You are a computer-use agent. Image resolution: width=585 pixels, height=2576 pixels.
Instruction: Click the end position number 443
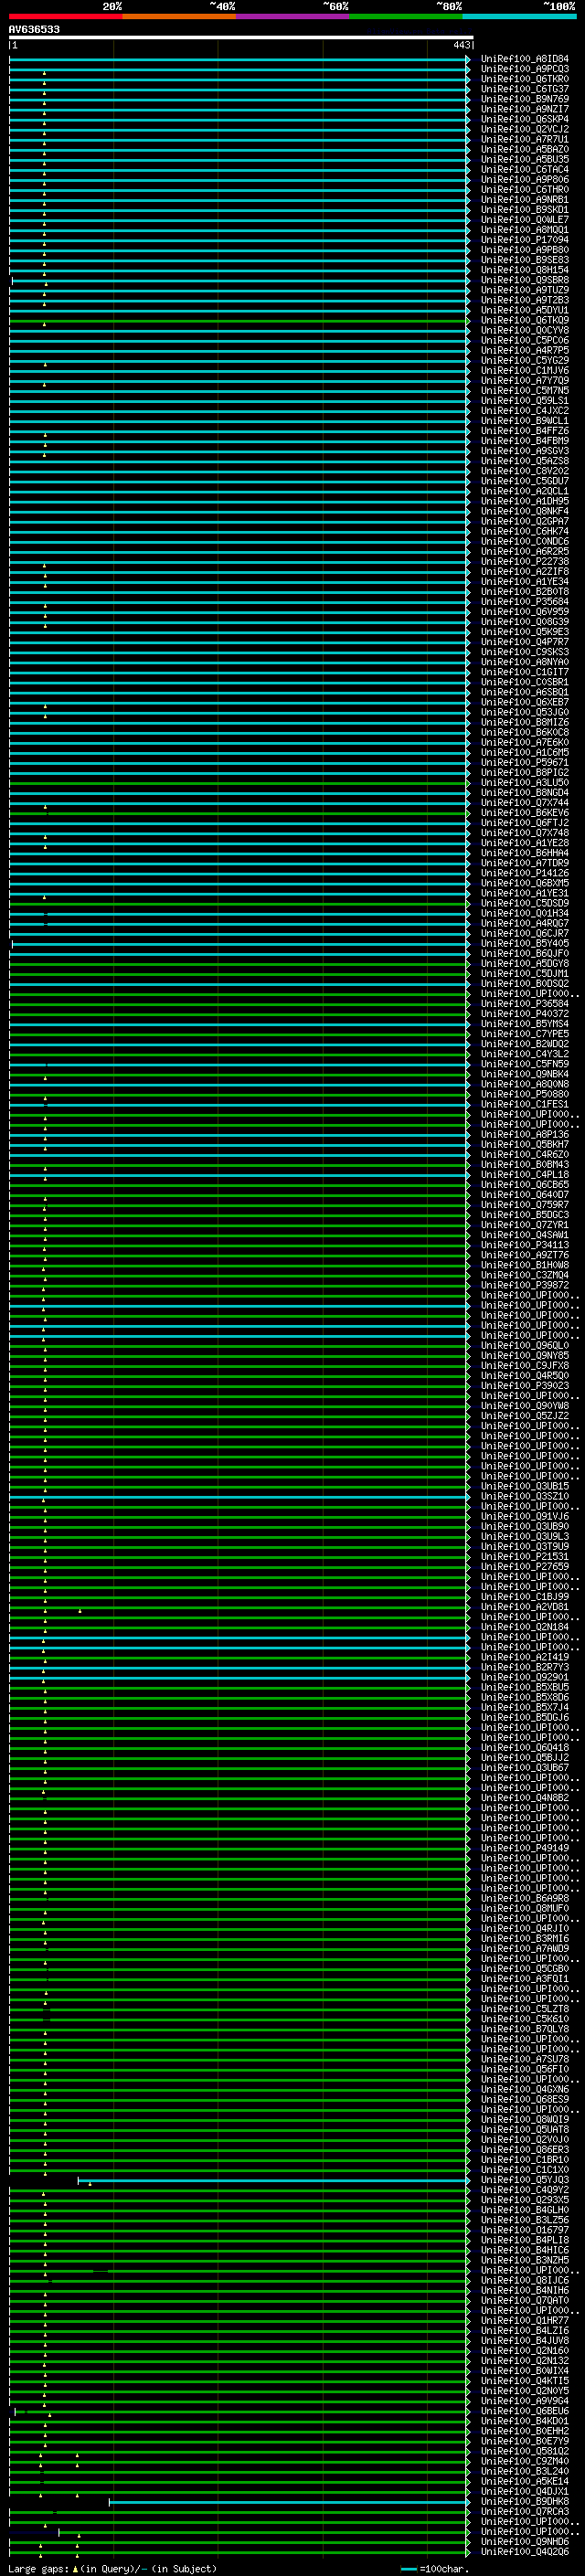[461, 45]
